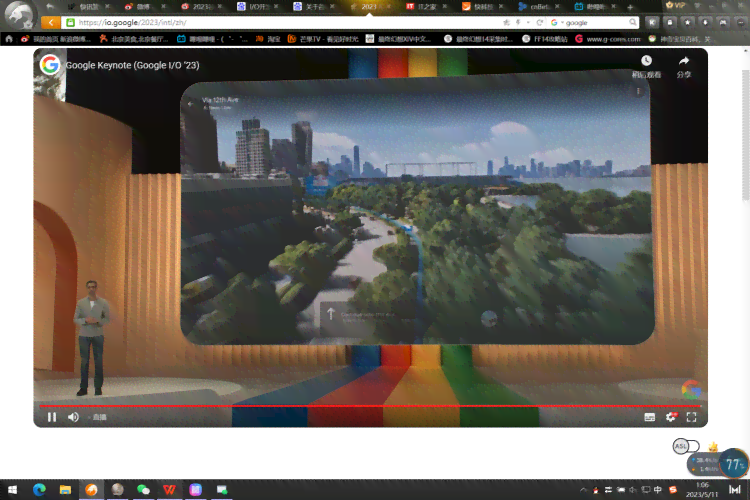750x500 pixels.
Task: Mute the video with the speaker icon
Action: 73,417
